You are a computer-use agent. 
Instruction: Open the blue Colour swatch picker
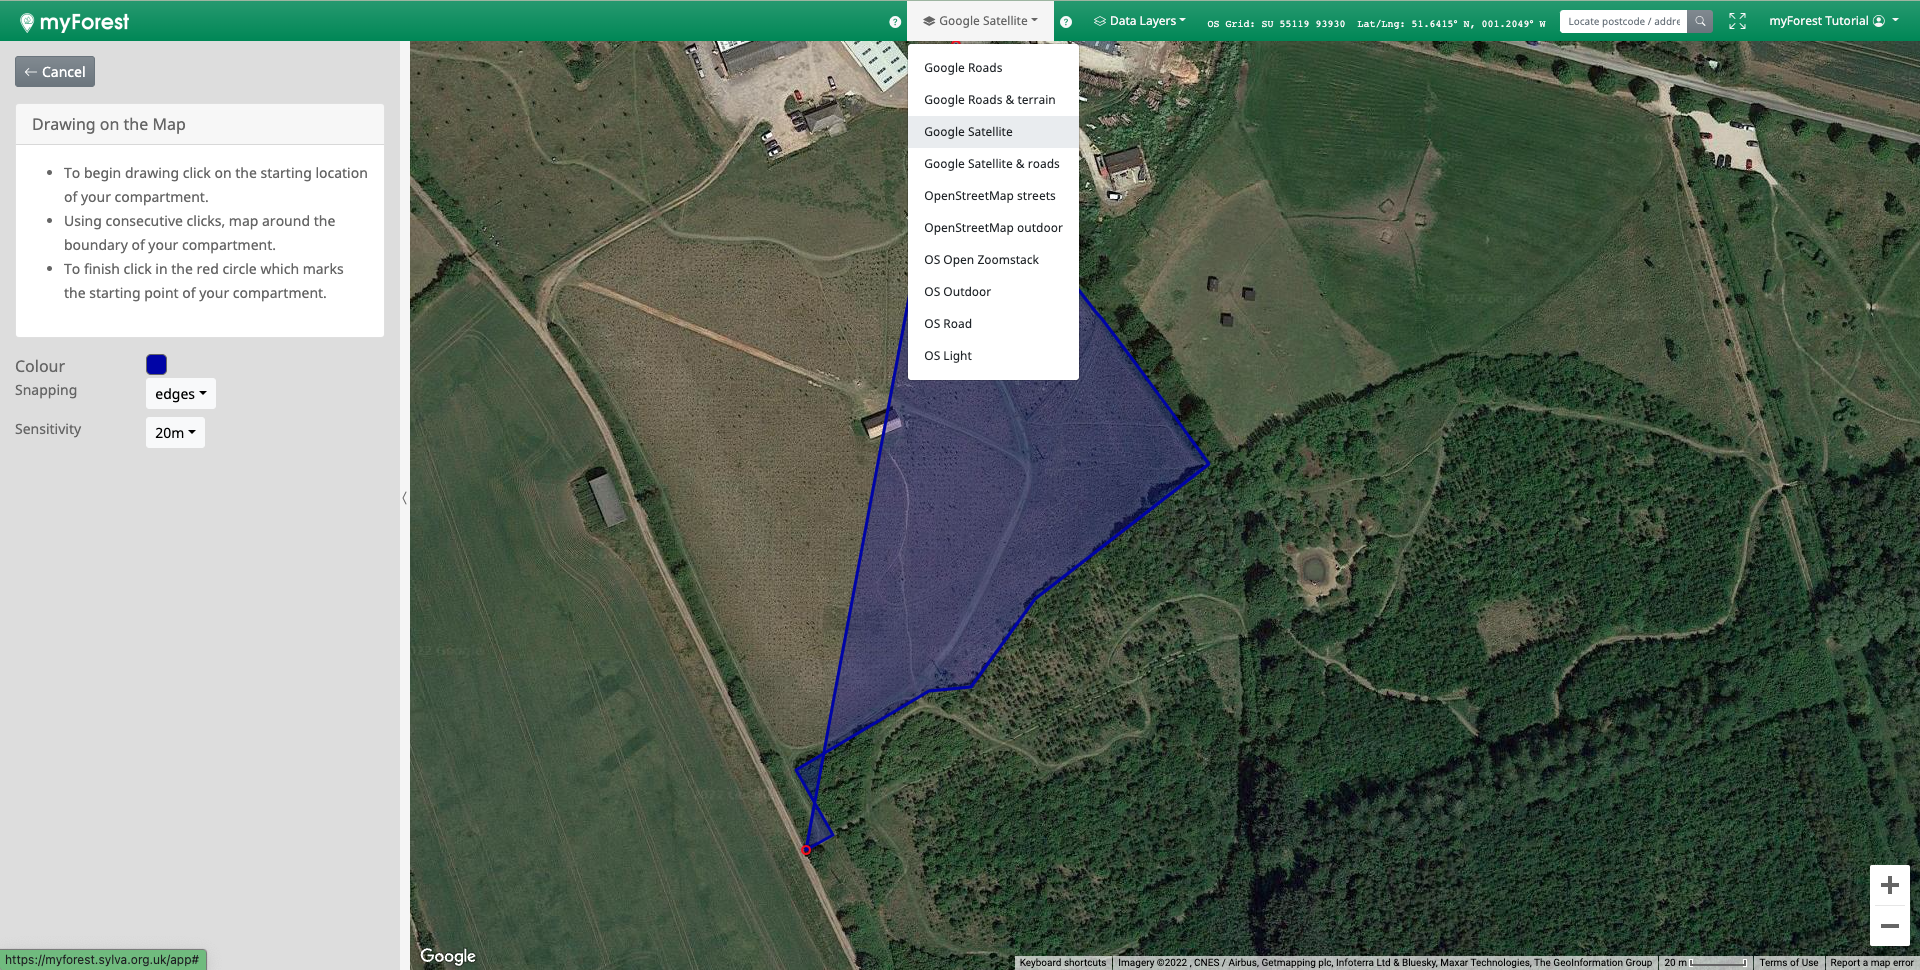(156, 365)
